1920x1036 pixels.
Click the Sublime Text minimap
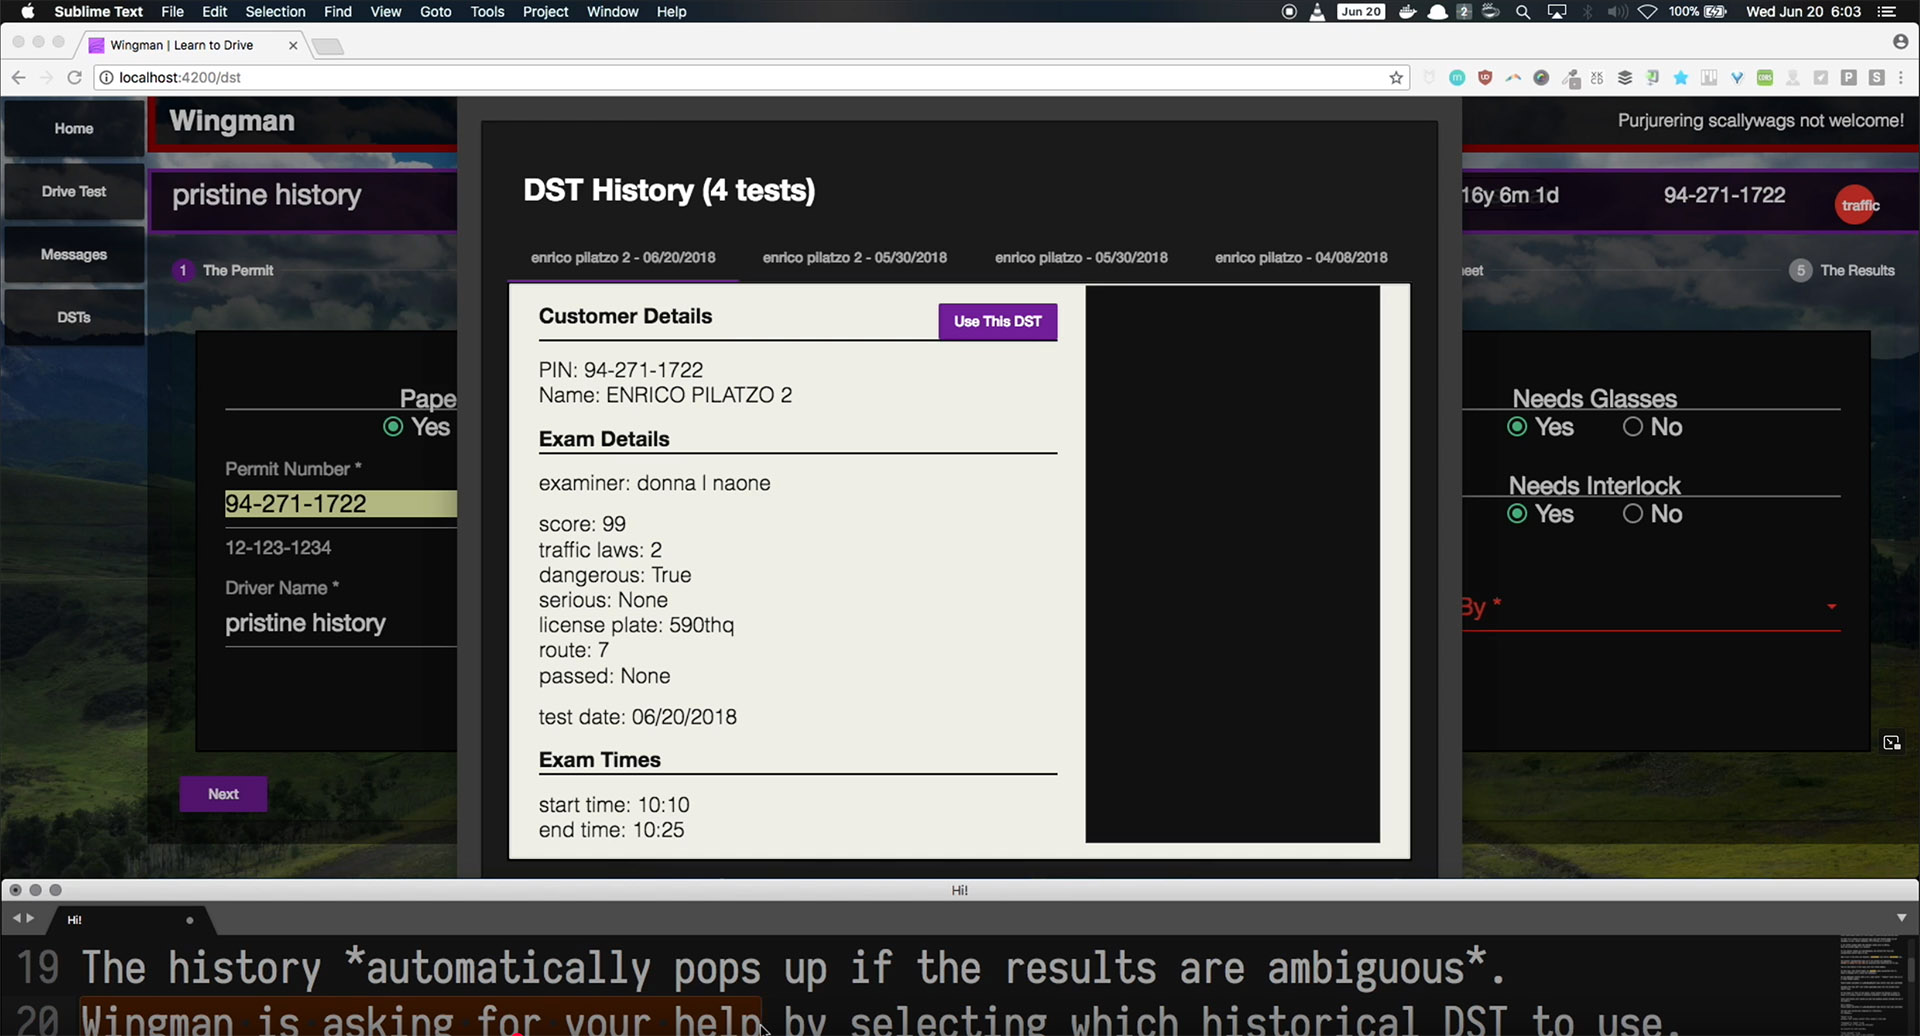coord(1869,984)
